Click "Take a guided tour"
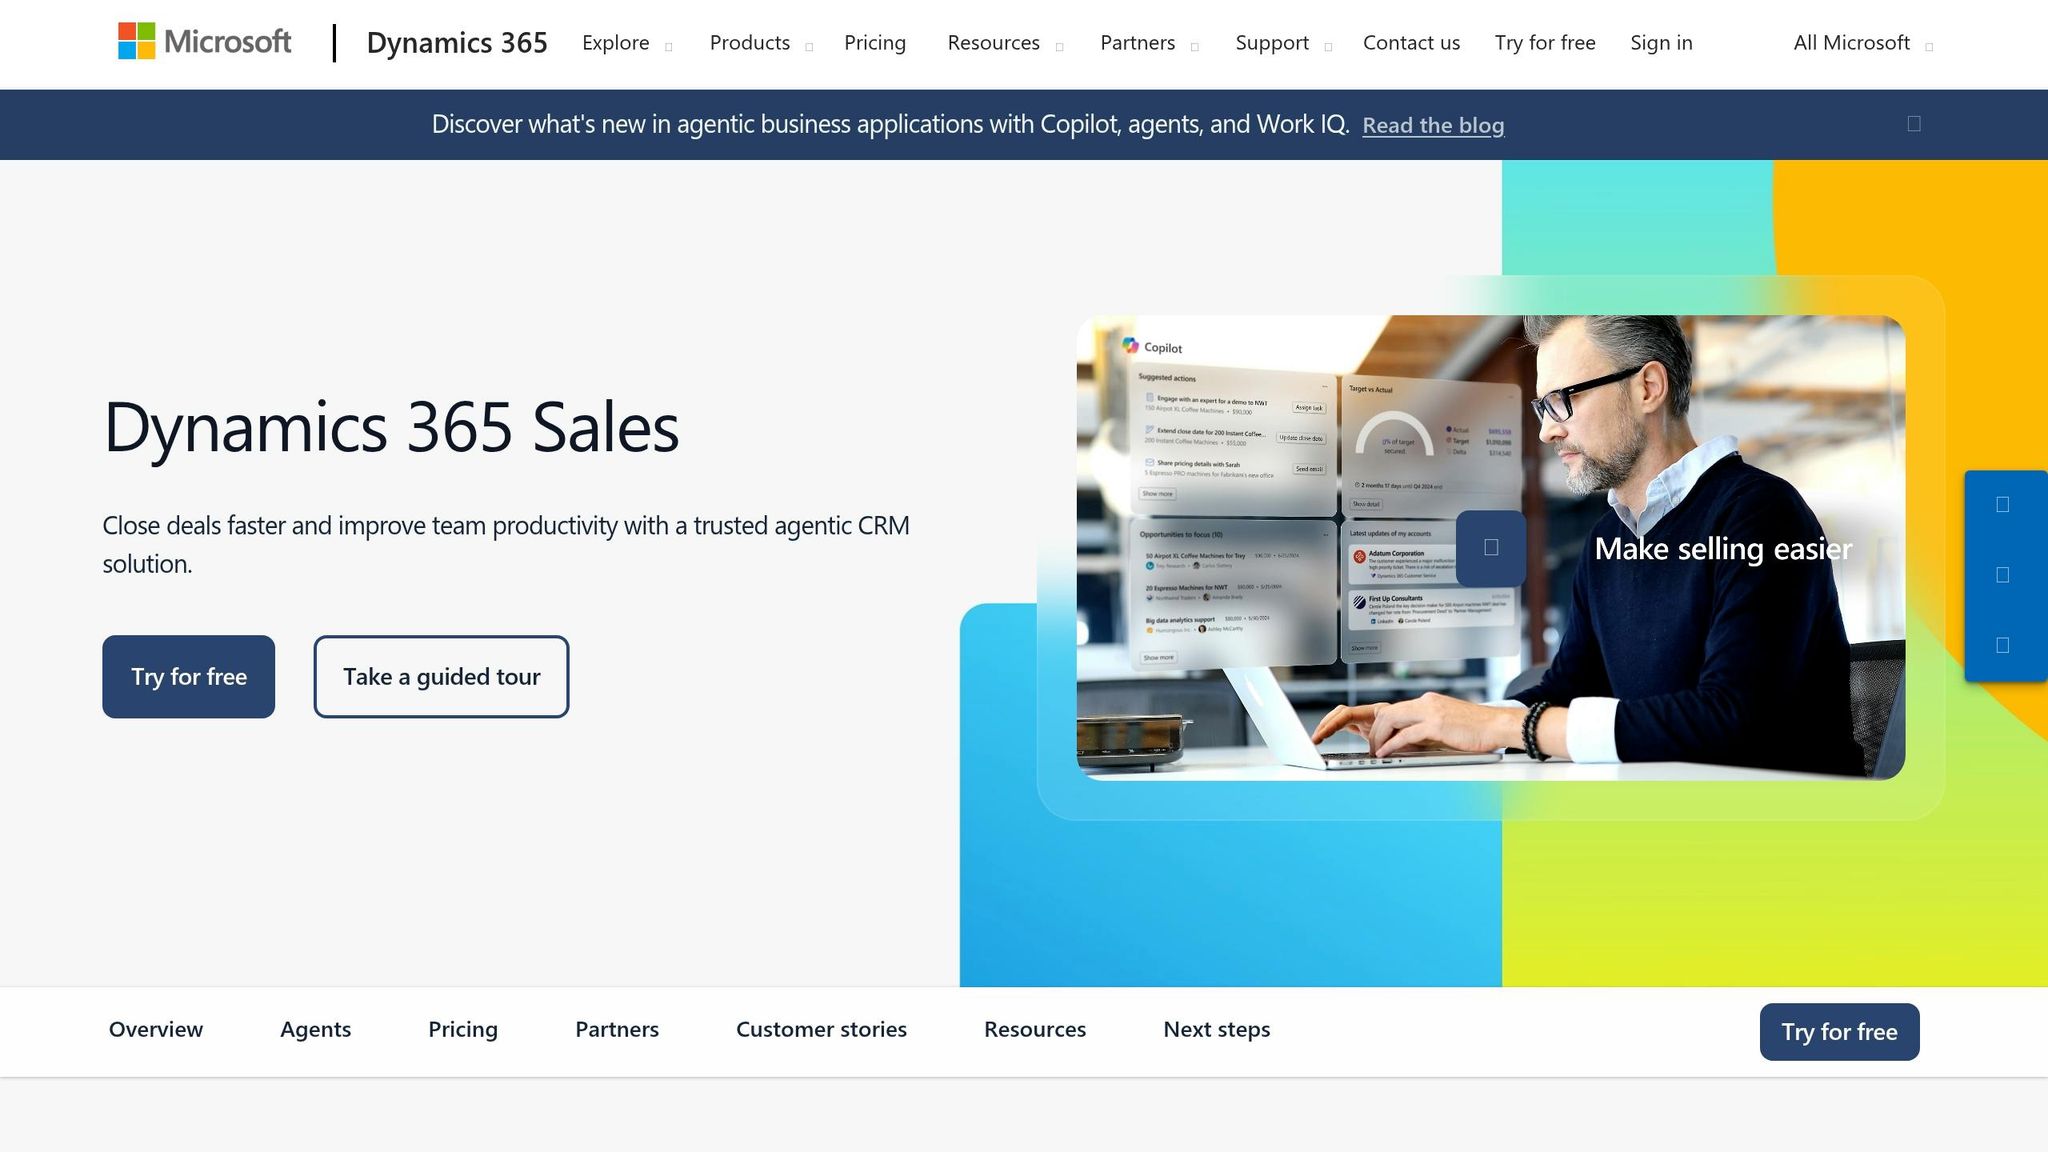Viewport: 2048px width, 1152px height. [x=441, y=676]
